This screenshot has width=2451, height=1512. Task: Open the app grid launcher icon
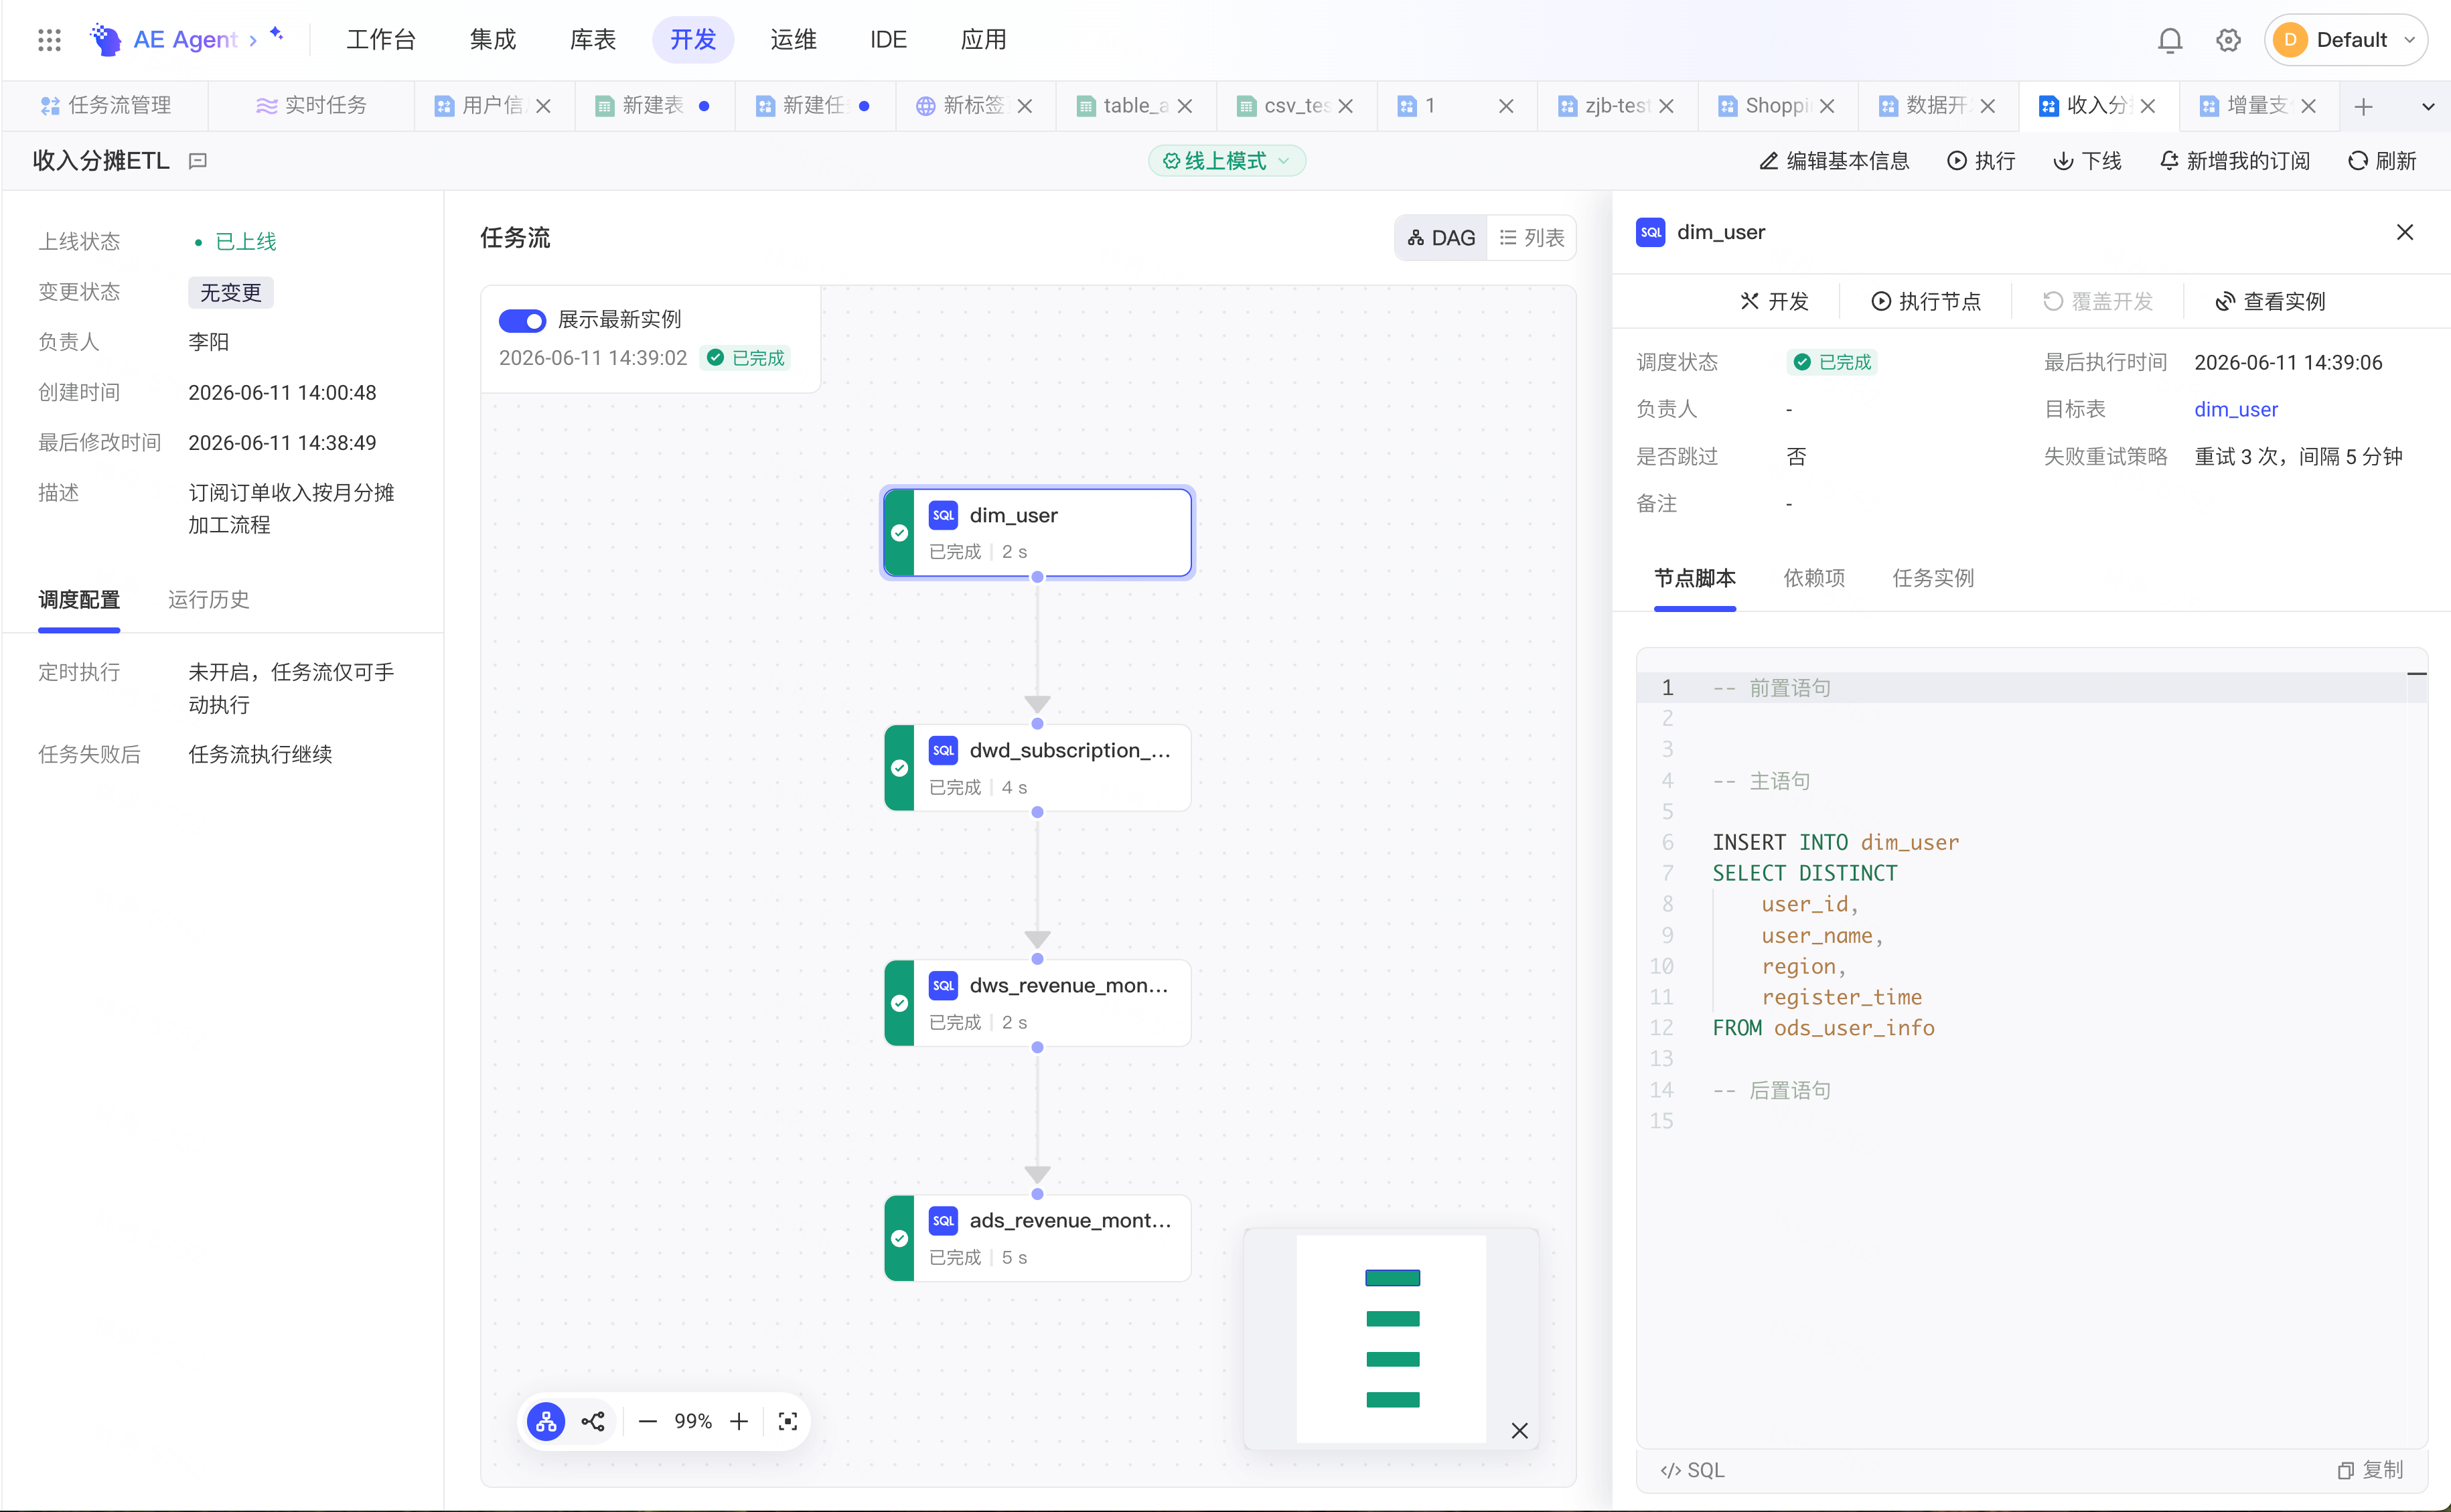pos(49,40)
